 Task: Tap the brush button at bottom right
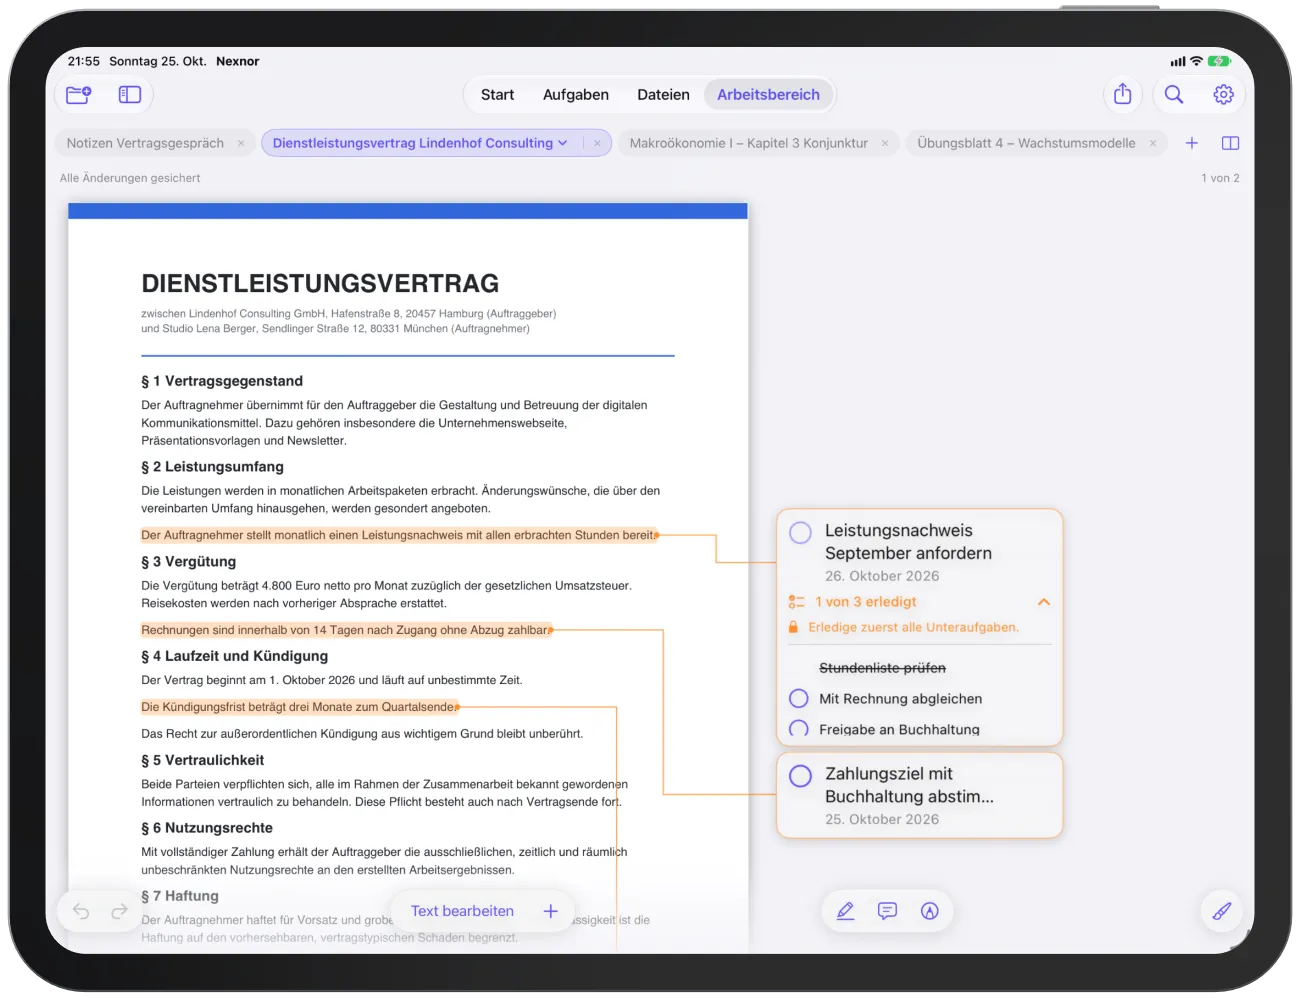(1222, 911)
